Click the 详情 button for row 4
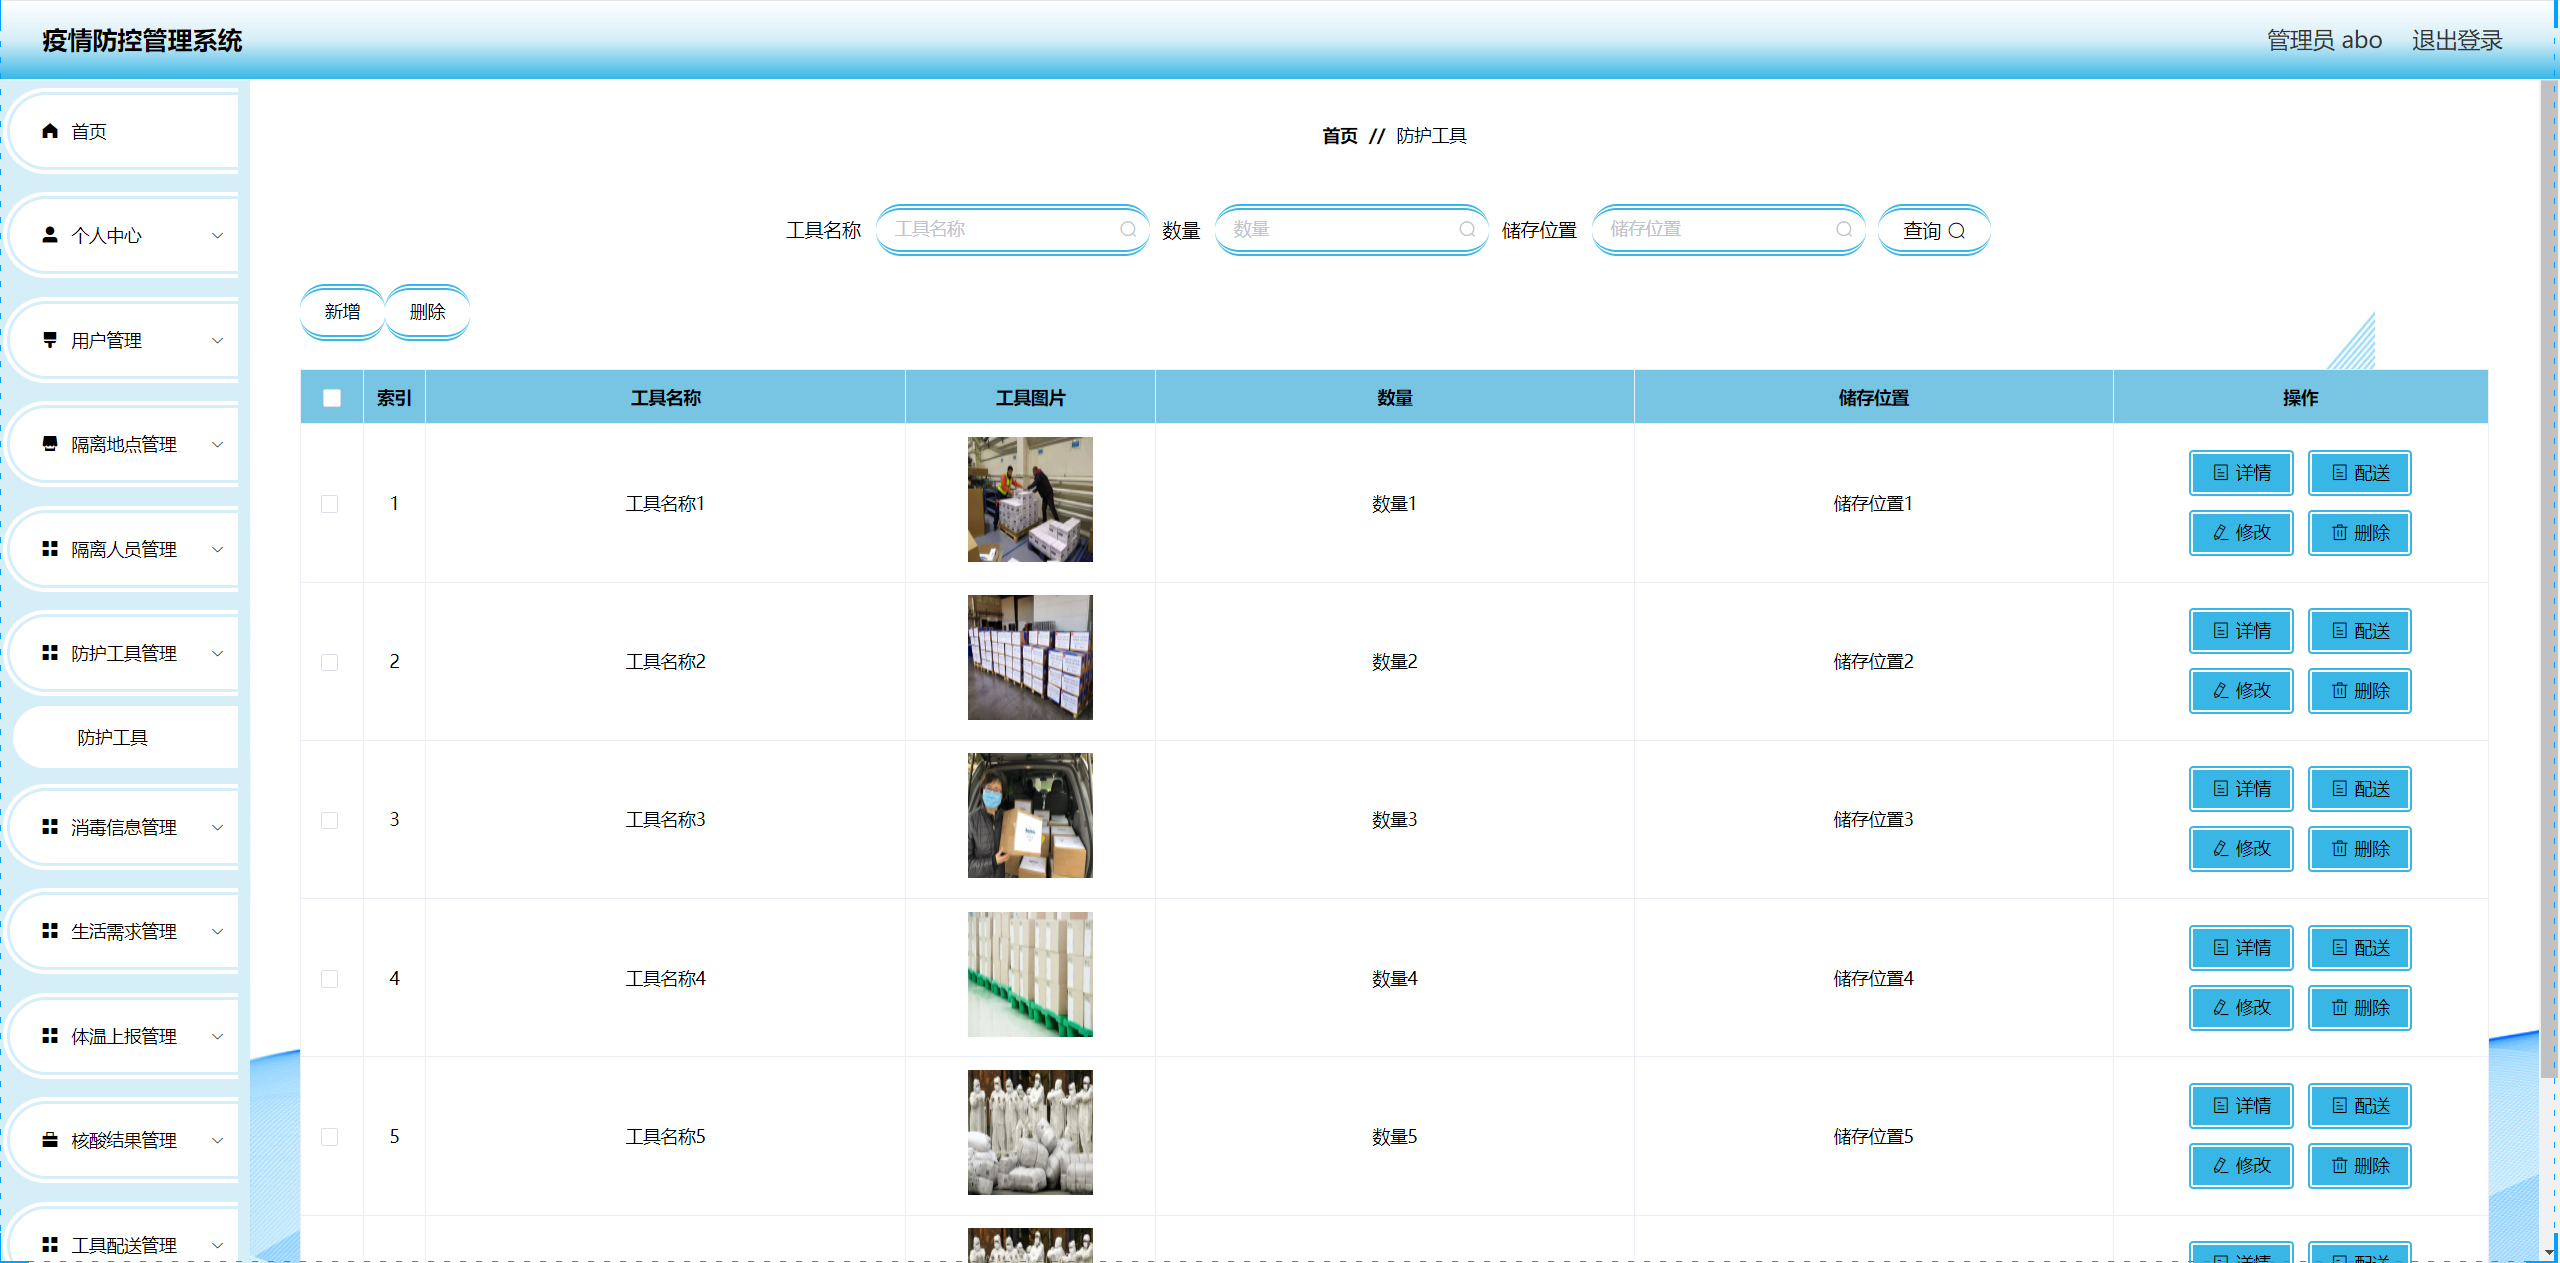Viewport: 2560px width, 1263px height. [x=2241, y=948]
